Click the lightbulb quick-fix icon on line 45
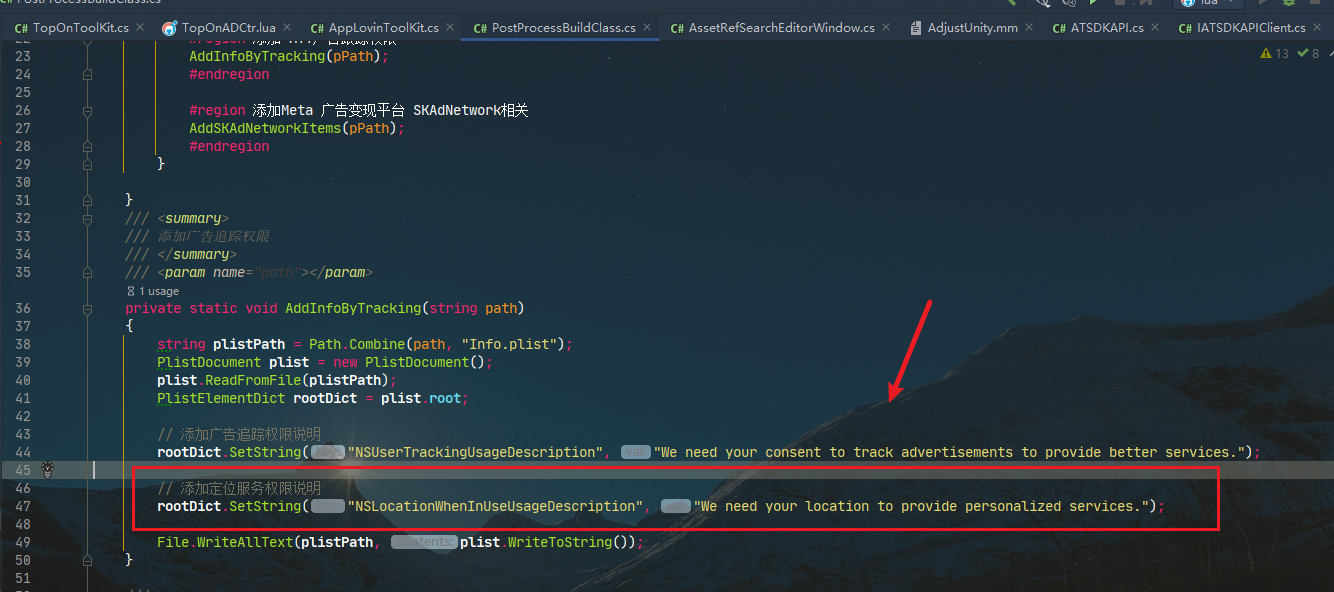The height and width of the screenshot is (592, 1334). coord(46,469)
